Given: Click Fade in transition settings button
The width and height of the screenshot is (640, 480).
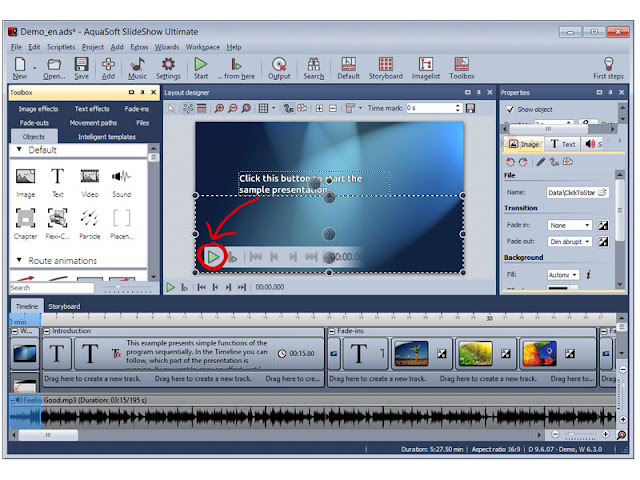Looking at the screenshot, I should (x=603, y=225).
